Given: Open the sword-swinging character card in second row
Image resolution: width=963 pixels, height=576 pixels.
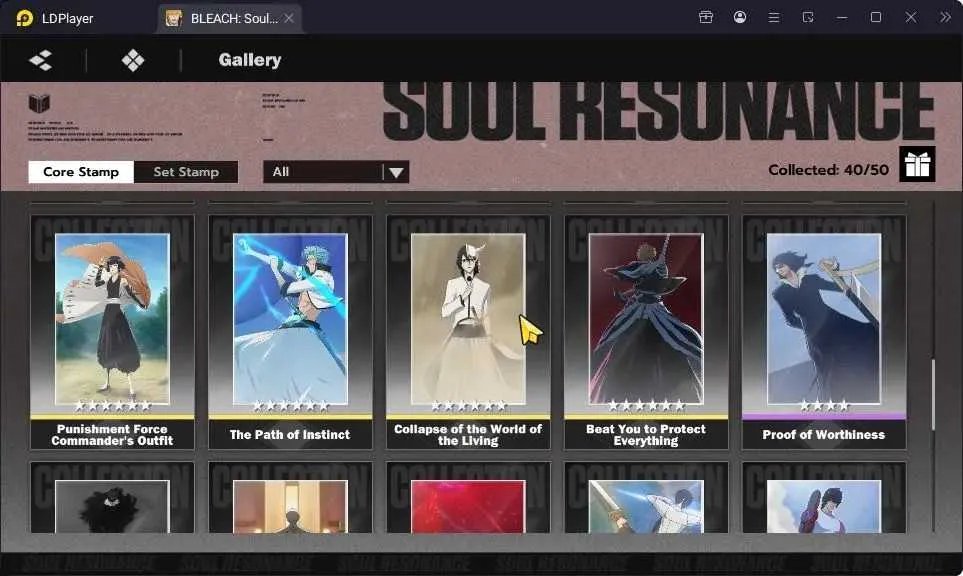Looking at the screenshot, I should (x=646, y=497).
